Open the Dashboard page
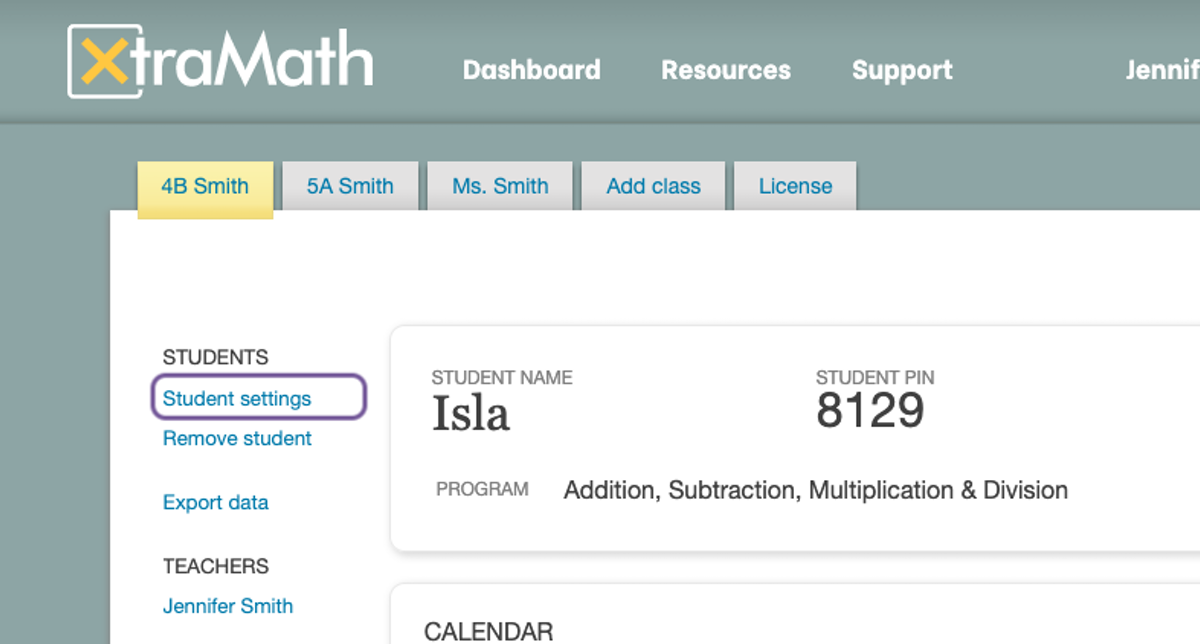The height and width of the screenshot is (644, 1200). click(x=531, y=70)
